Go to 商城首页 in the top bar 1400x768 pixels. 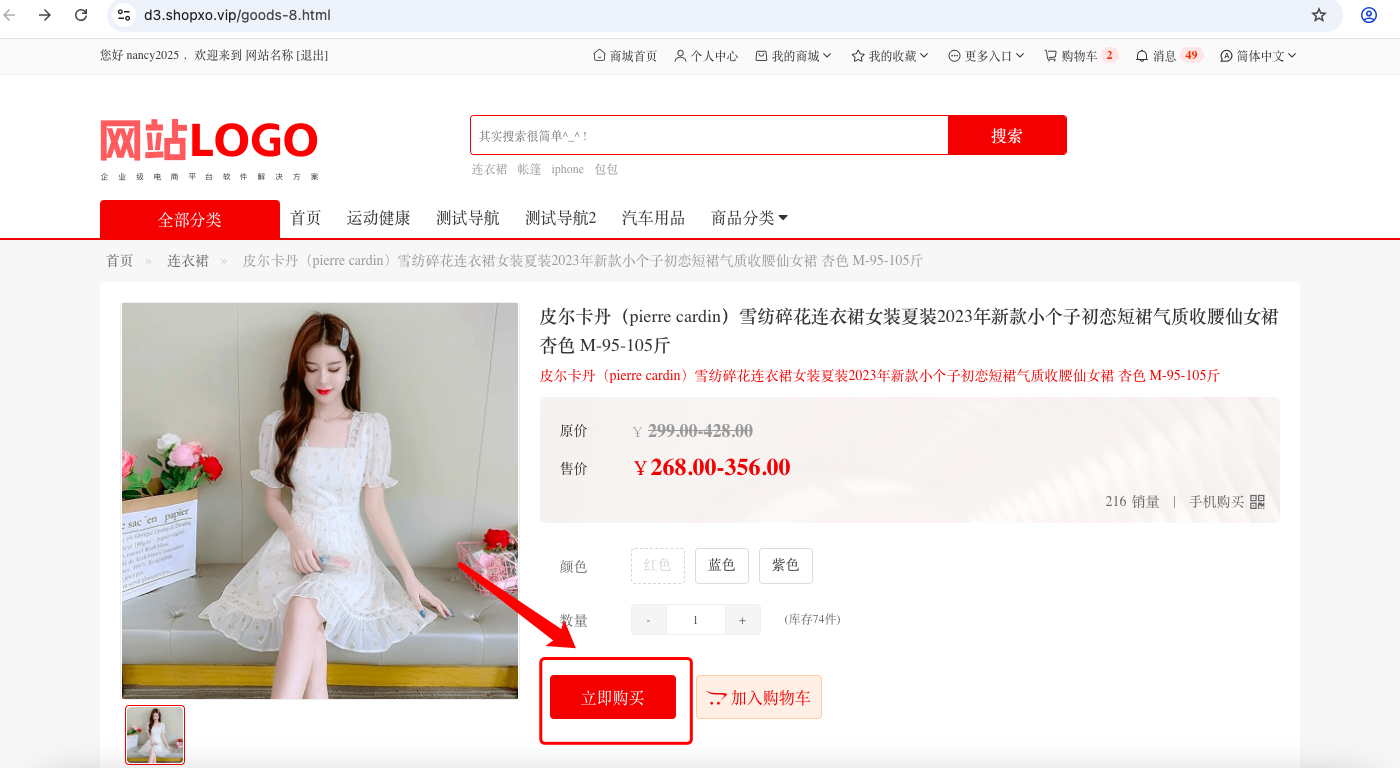point(625,56)
